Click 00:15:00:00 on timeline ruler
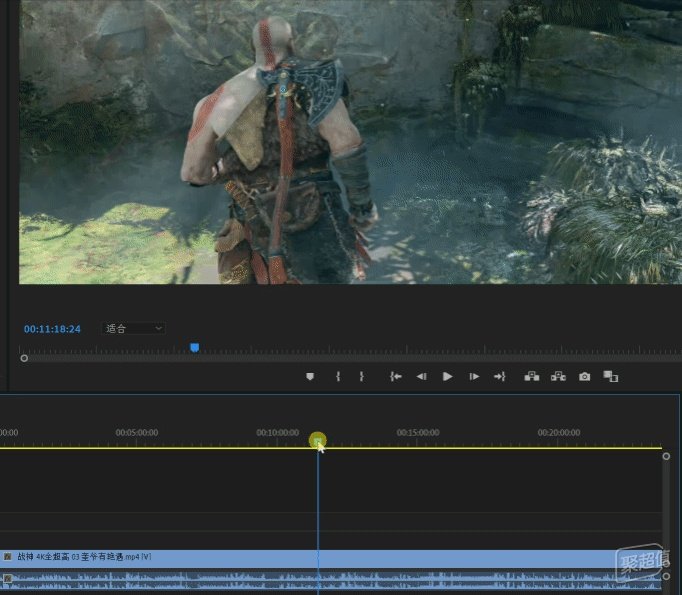This screenshot has height=595, width=682. [418, 433]
